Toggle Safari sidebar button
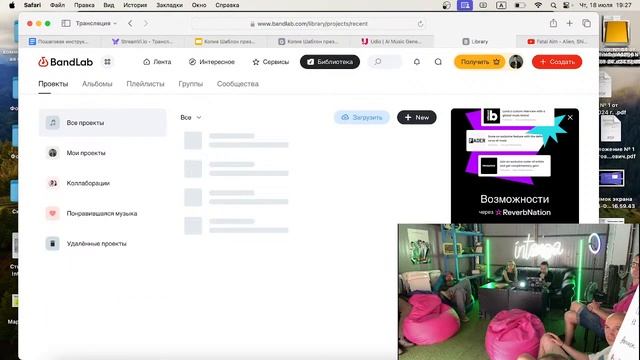This screenshot has width=640, height=360. (66, 23)
